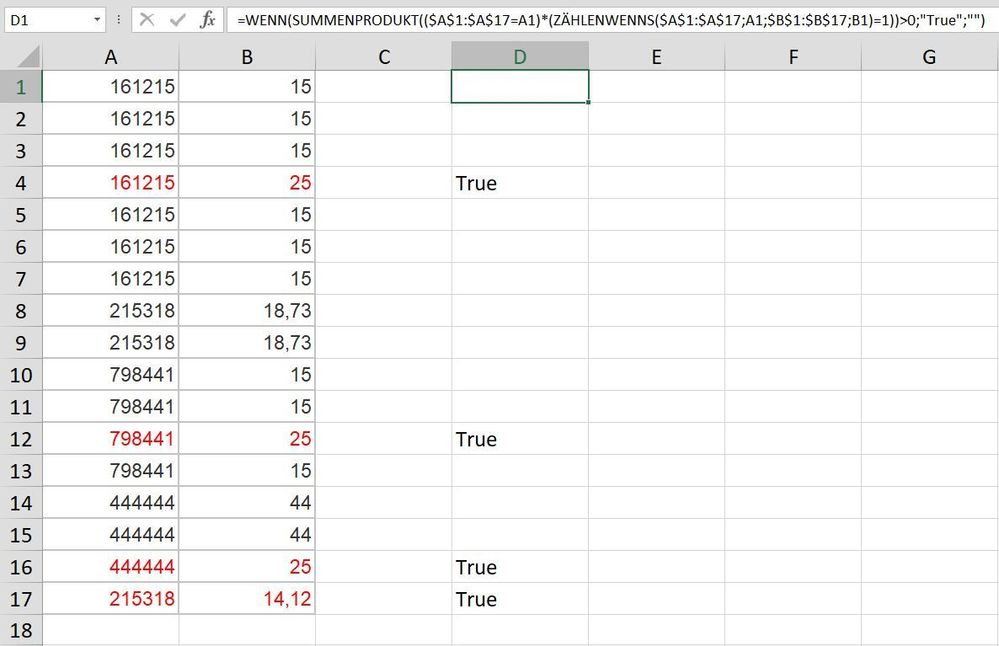This screenshot has width=999, height=646.
Task: Click red cell B4 with 25
Action: click(247, 183)
